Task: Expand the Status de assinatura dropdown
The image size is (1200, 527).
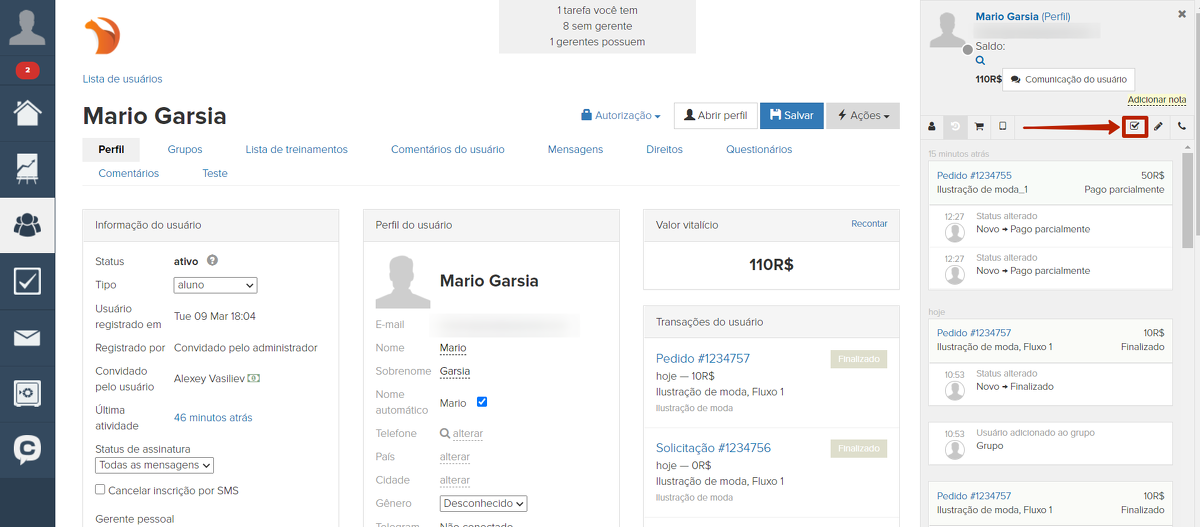Action: coord(155,465)
